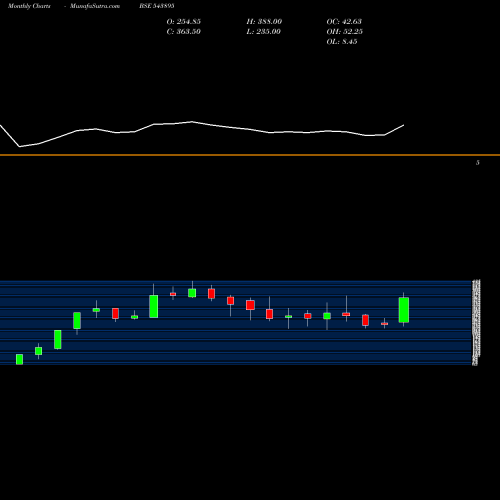The width and height of the screenshot is (500, 500).
Task: Click the tall green candle with the highest upper wick
Action: [x=153, y=306]
